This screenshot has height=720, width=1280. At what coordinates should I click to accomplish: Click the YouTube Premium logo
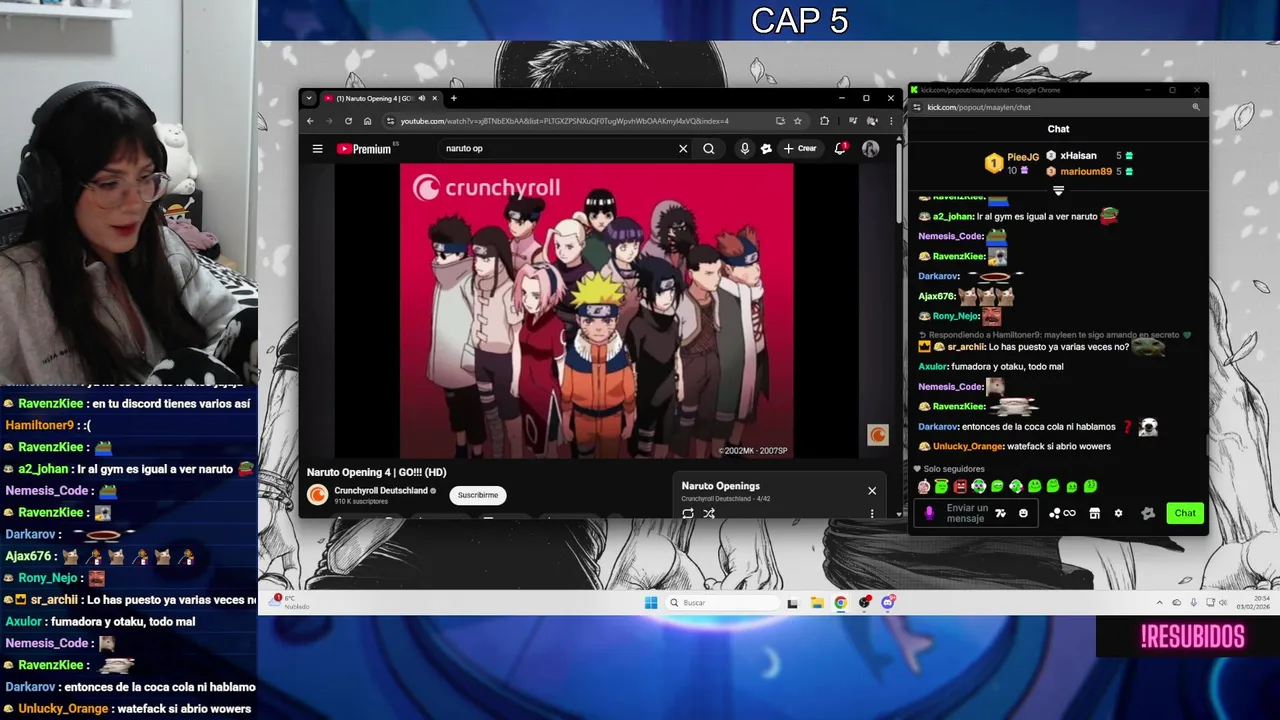[x=364, y=149]
